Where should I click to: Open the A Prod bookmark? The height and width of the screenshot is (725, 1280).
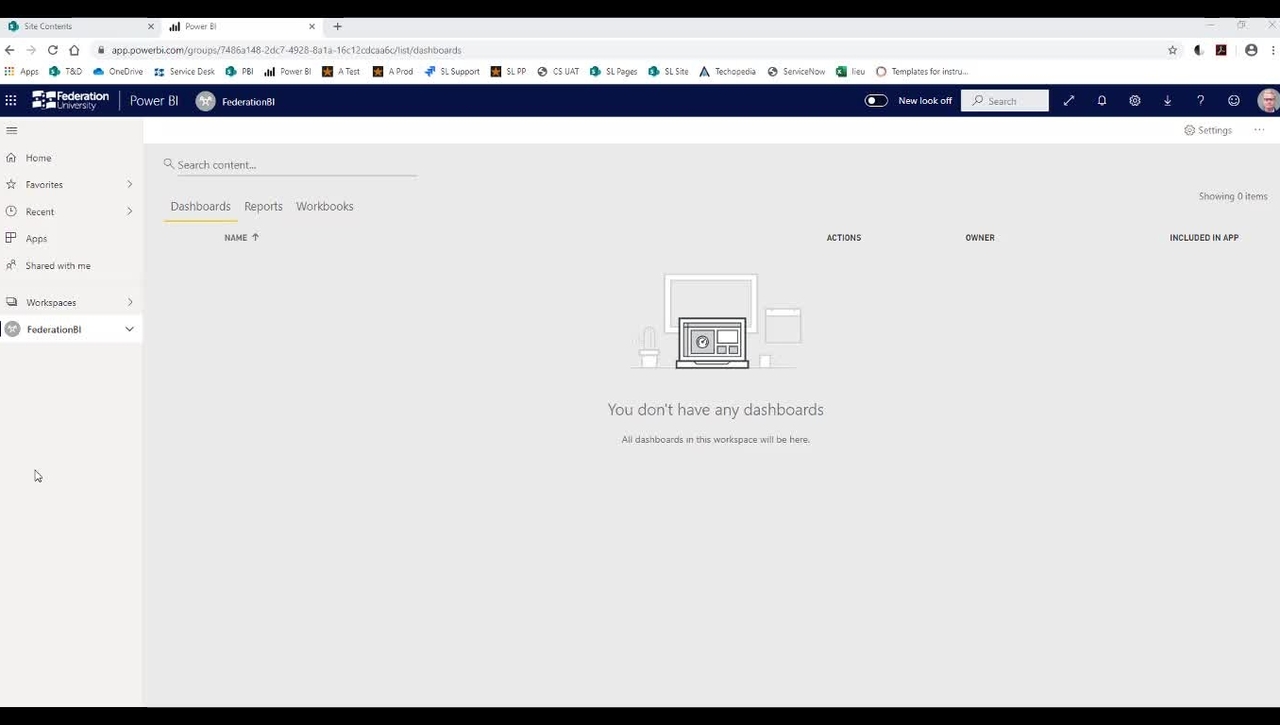392,72
